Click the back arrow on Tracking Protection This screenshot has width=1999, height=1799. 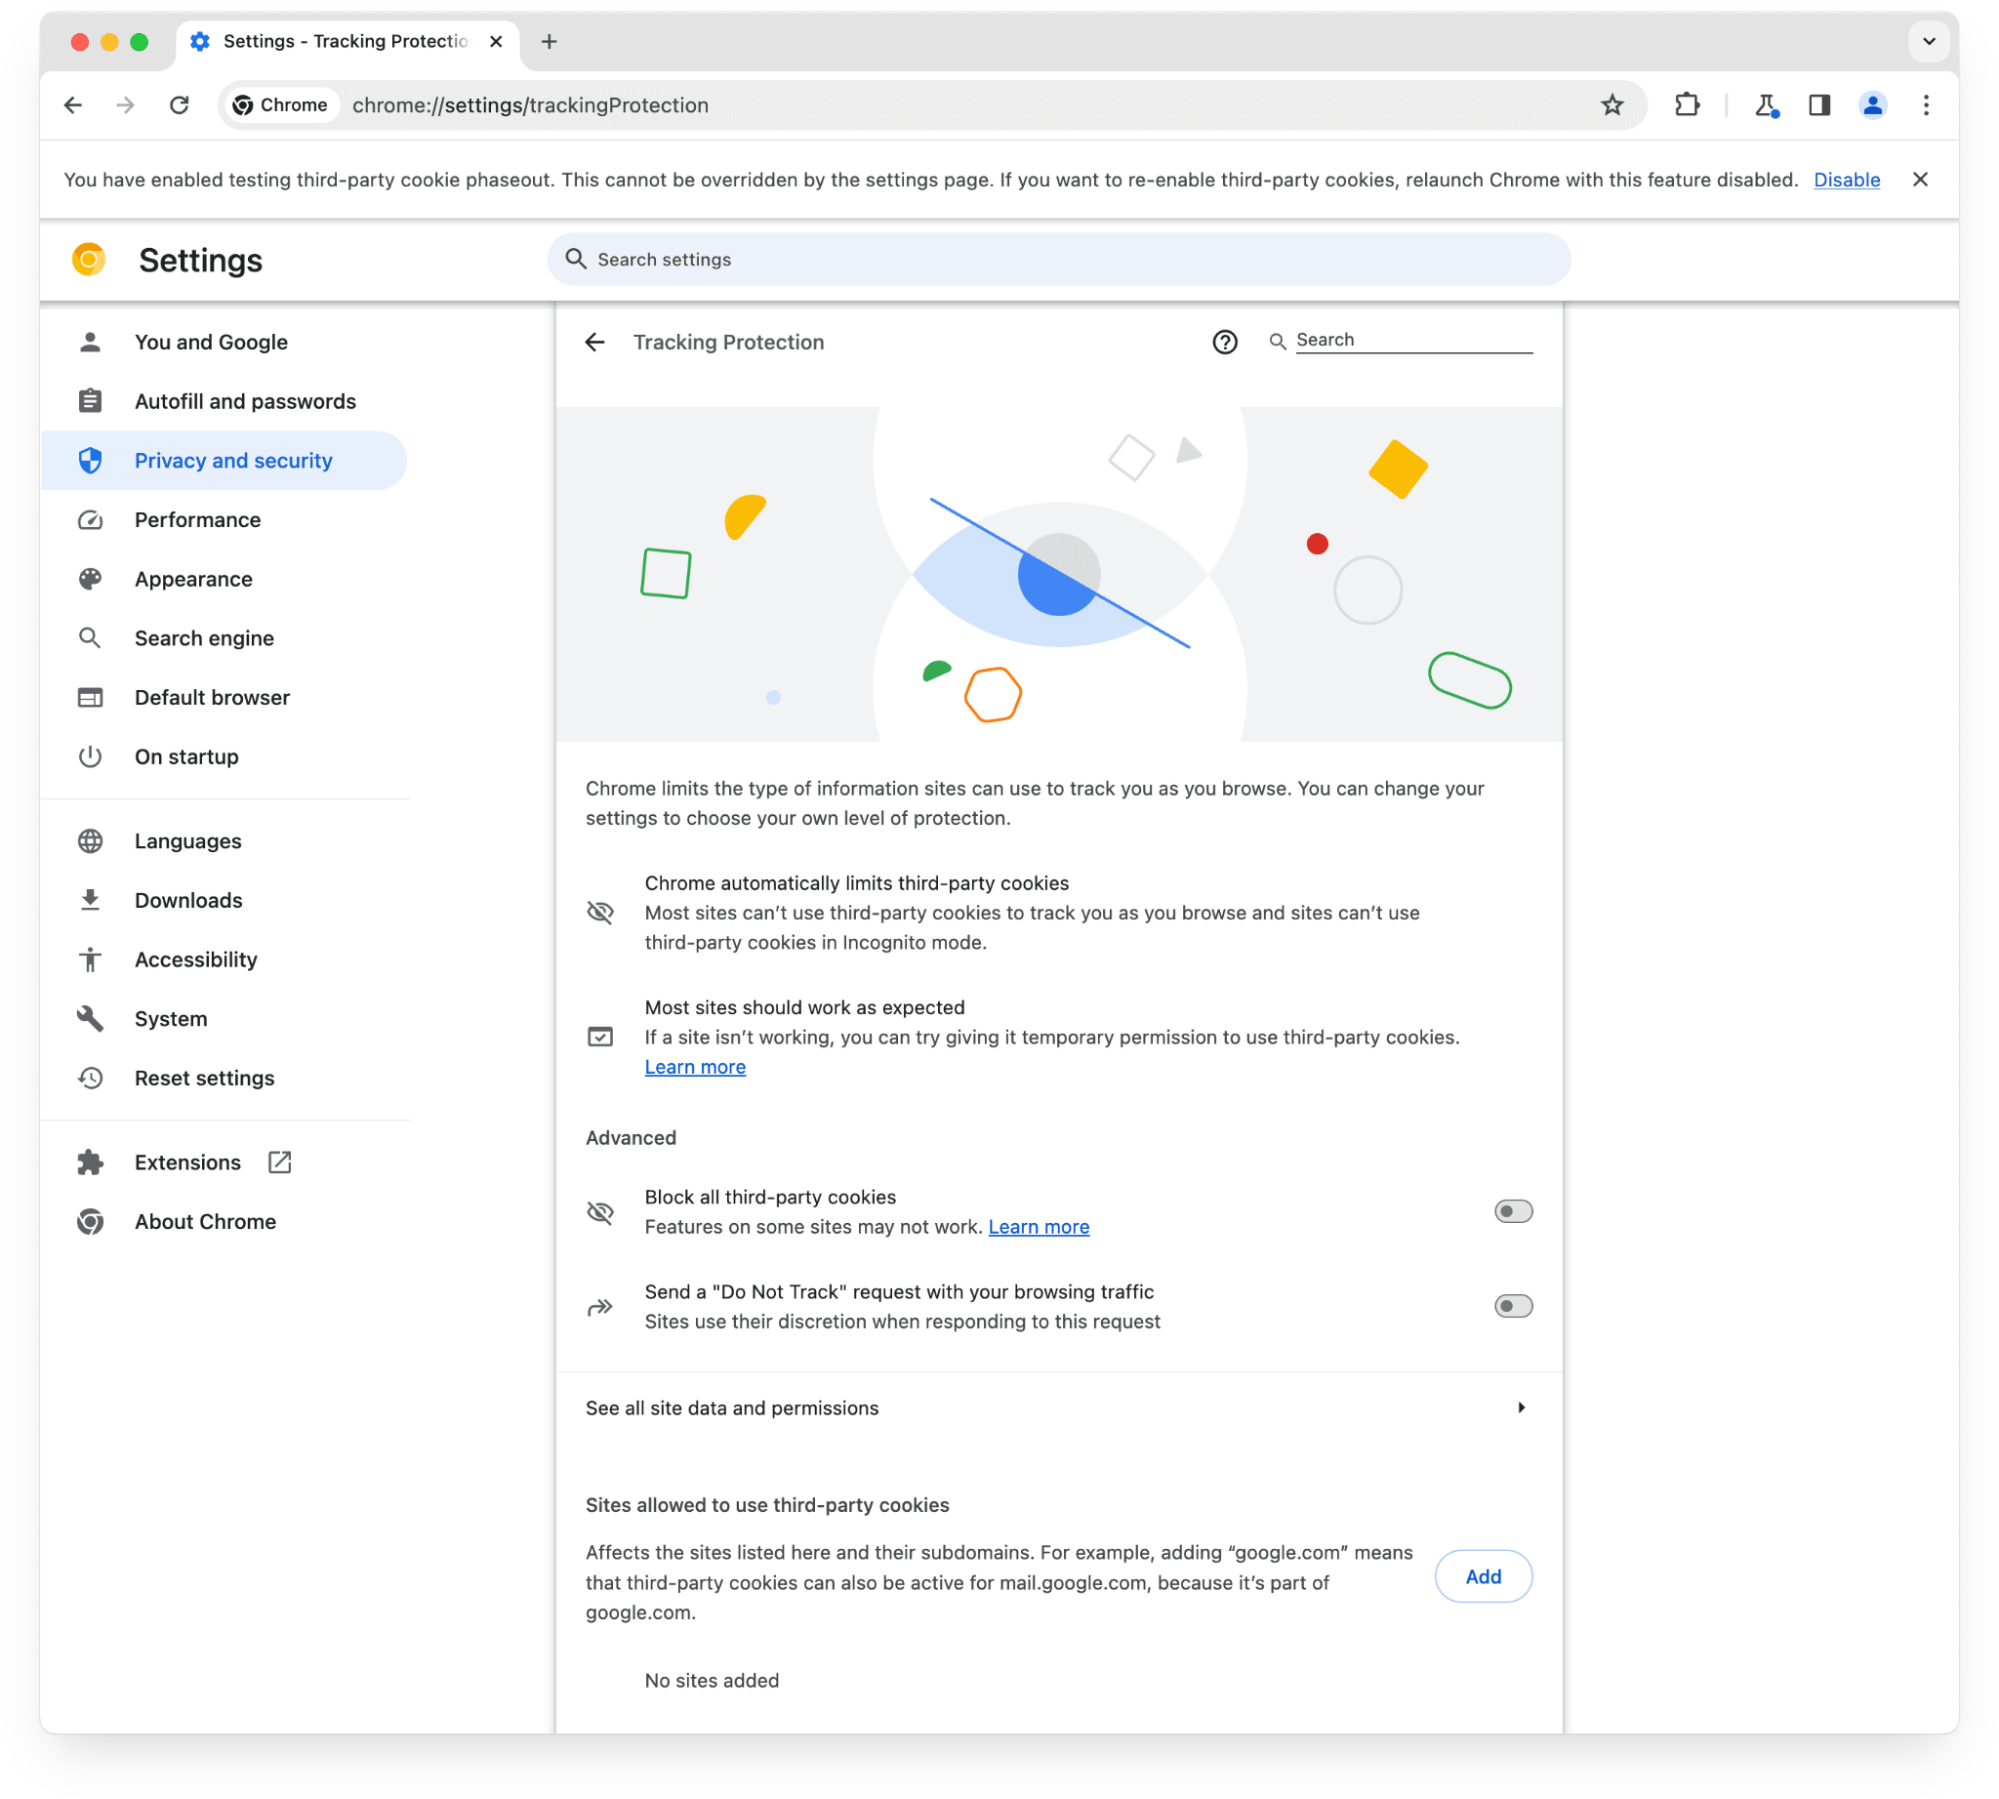[597, 342]
